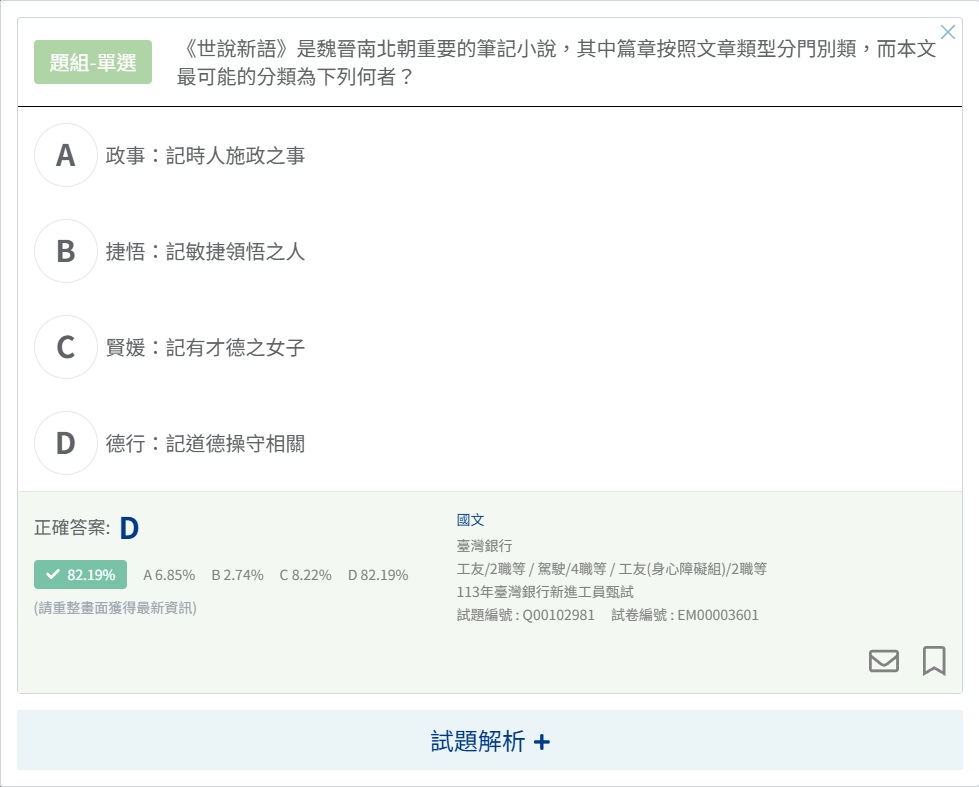Bookmark this question with the bookmark icon

(934, 661)
